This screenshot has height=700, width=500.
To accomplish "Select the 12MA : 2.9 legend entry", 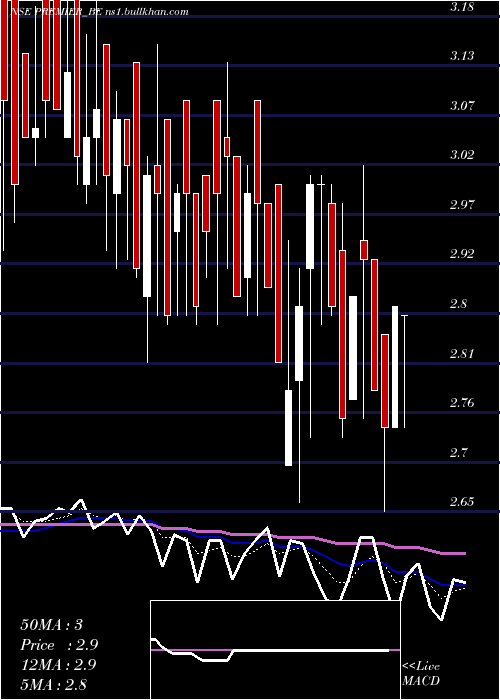I will pos(59,665).
